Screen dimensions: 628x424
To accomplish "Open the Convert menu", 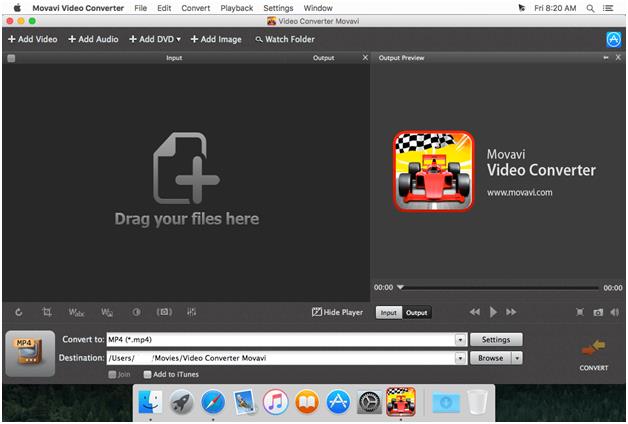I will [196, 8].
